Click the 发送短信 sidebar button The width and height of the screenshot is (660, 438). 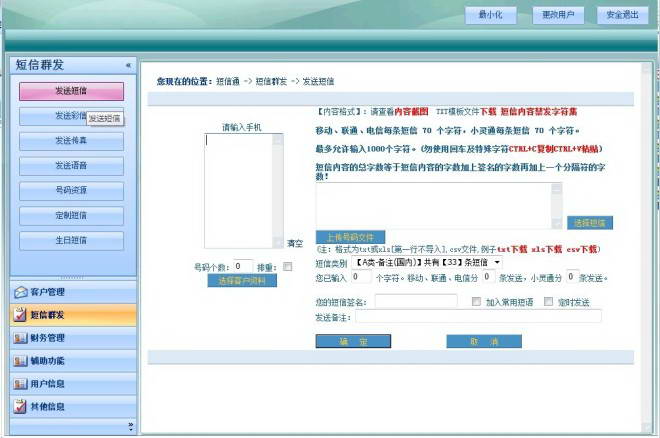click(71, 91)
